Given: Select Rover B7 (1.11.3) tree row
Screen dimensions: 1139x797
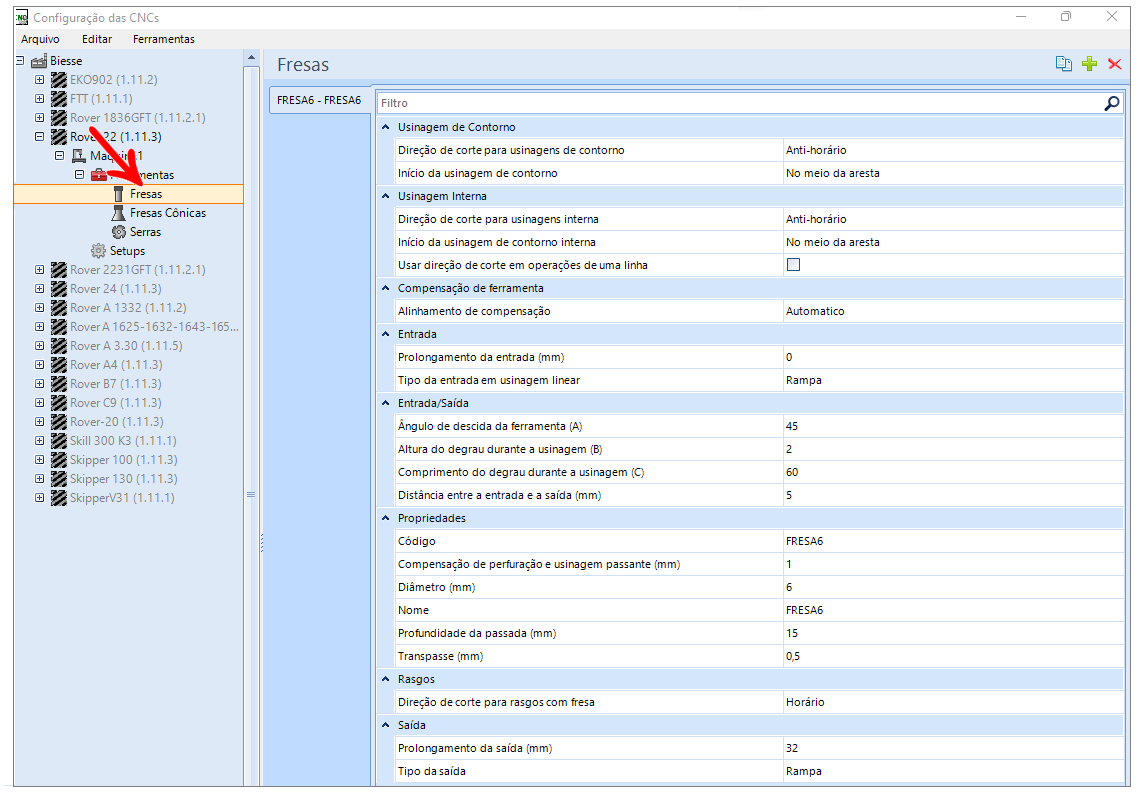Looking at the screenshot, I should (115, 384).
